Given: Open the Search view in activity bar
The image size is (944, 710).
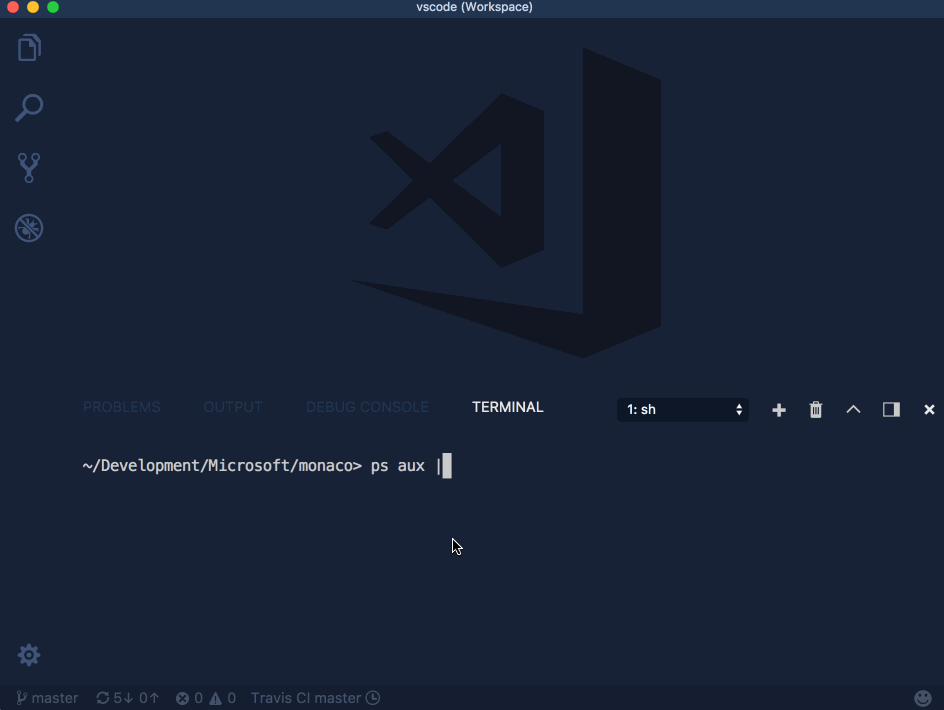Looking at the screenshot, I should coord(29,108).
